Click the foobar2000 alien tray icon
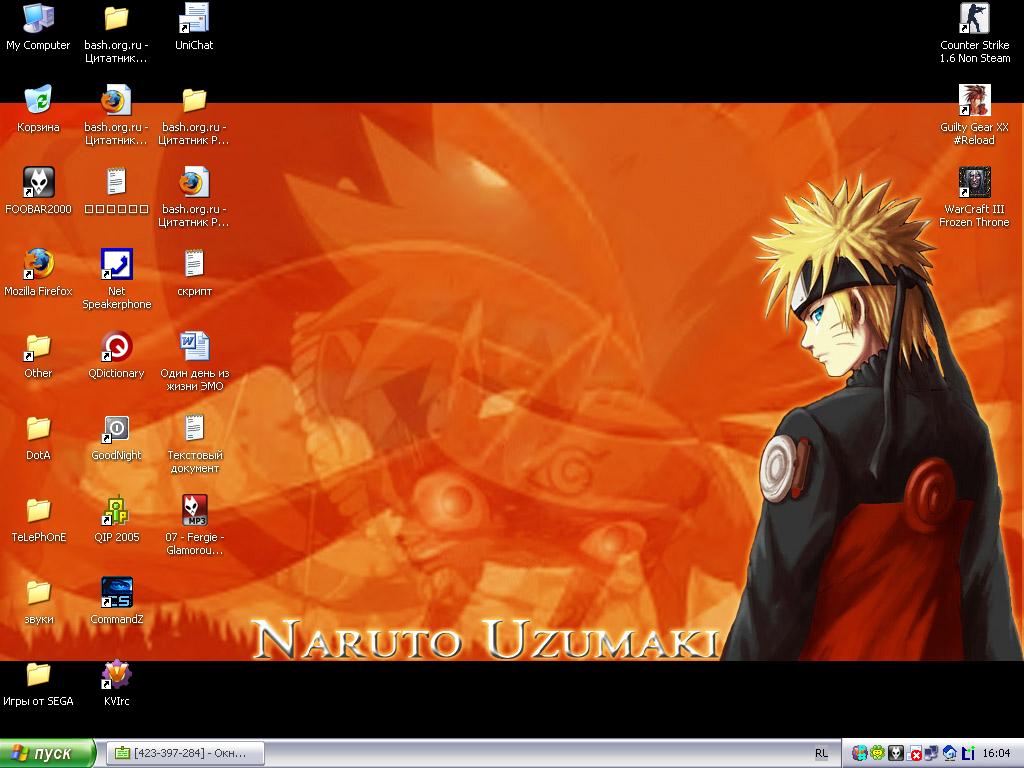Screen dimensions: 1024x768 click(897, 753)
